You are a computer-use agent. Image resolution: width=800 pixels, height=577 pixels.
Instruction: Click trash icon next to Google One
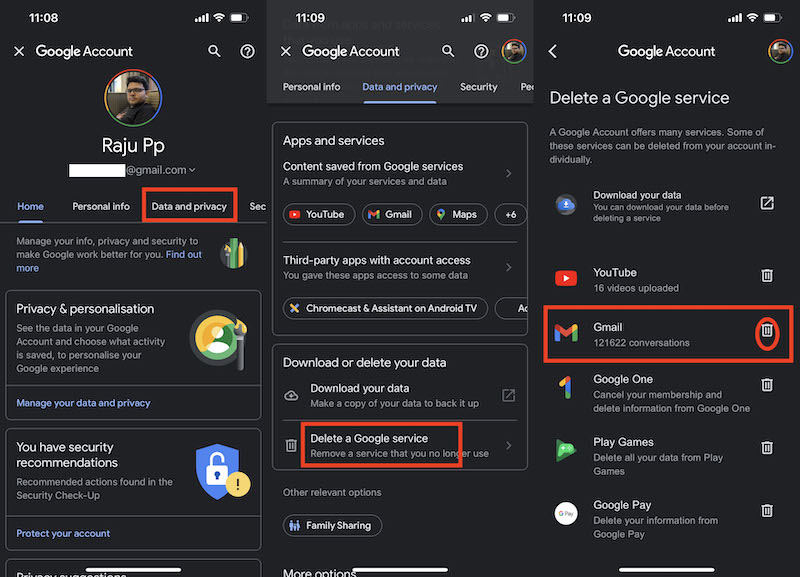point(767,385)
